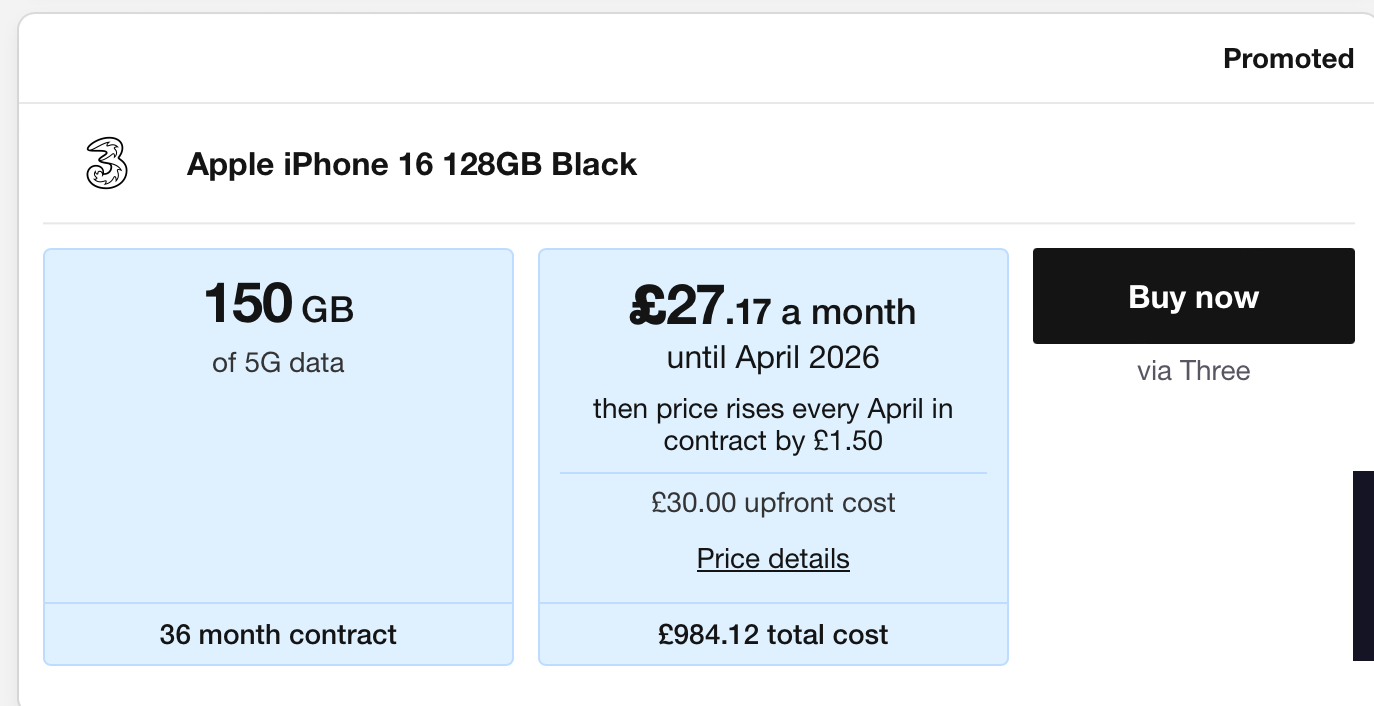This screenshot has height=706, width=1374.
Task: Click the Three network logo icon
Action: click(107, 163)
